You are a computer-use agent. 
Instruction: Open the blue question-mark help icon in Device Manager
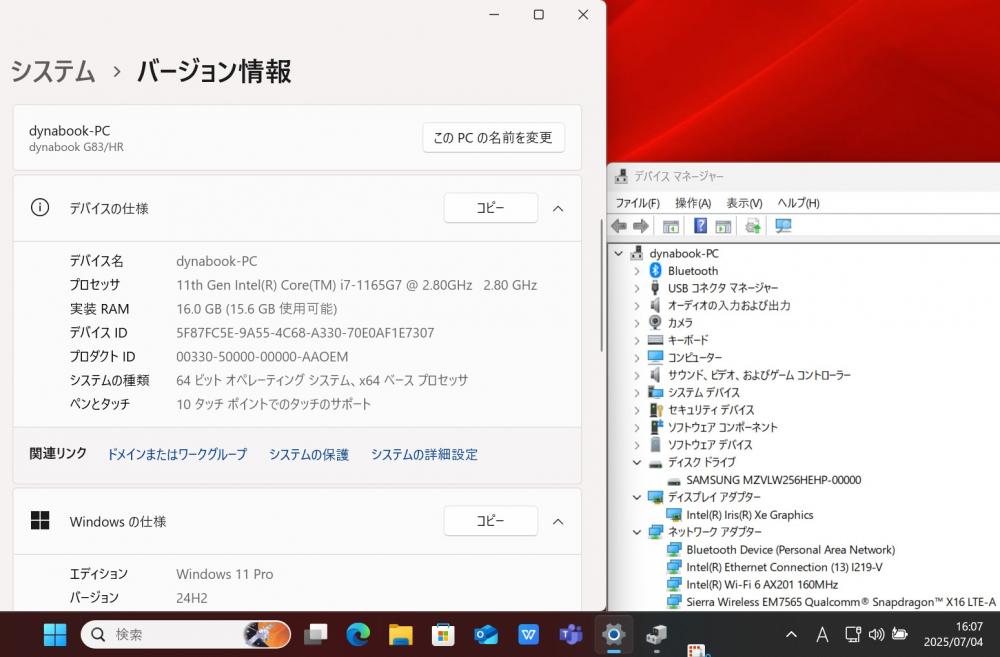[700, 226]
